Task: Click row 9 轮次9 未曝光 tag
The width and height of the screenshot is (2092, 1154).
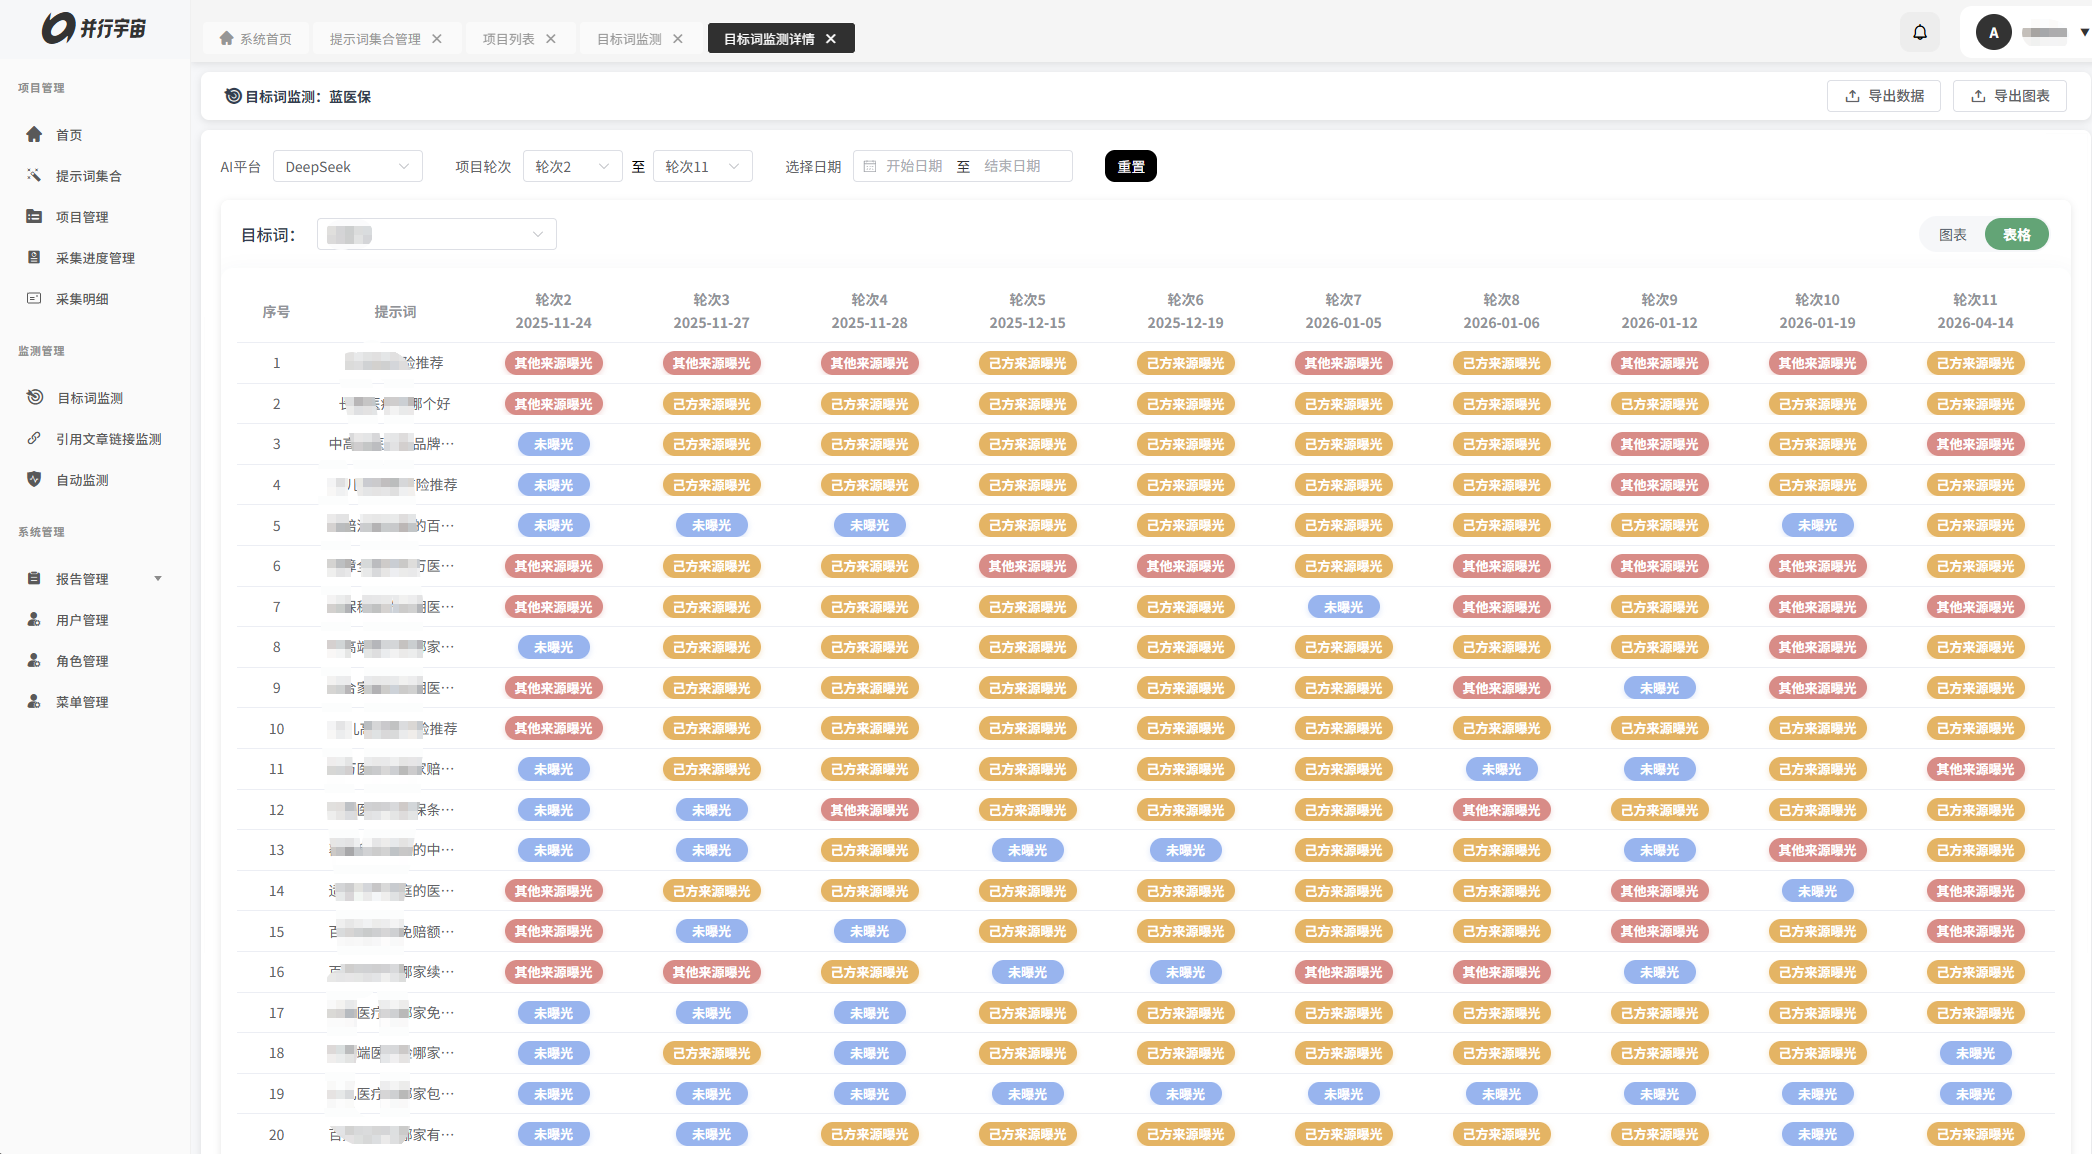Action: coord(1660,688)
